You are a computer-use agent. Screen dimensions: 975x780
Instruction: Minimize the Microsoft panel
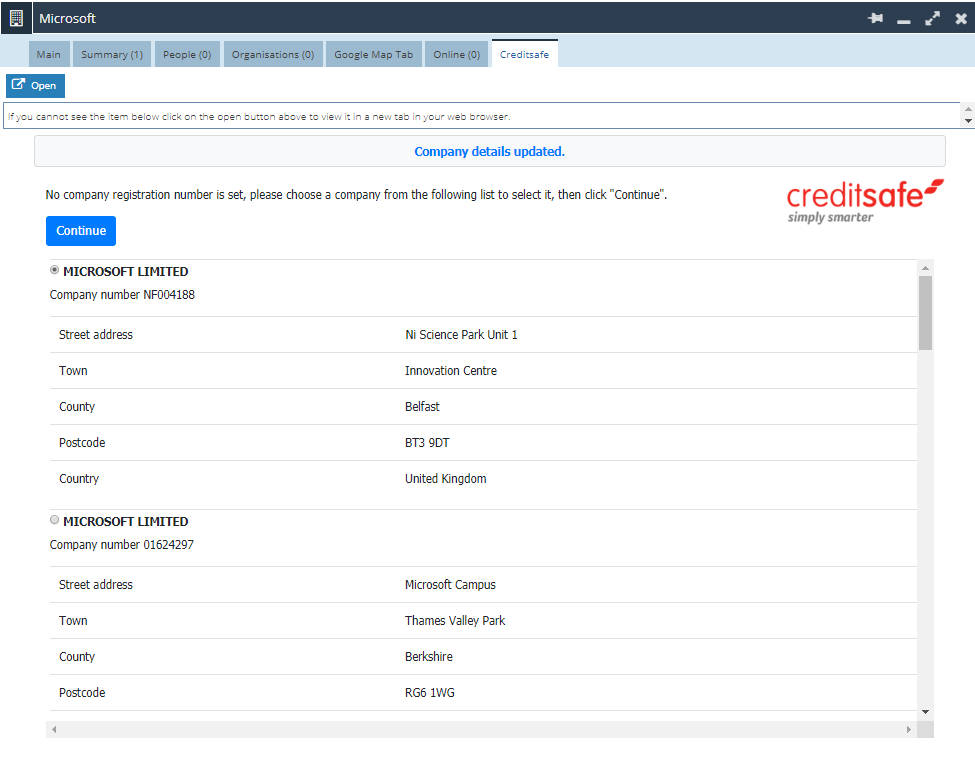pyautogui.click(x=903, y=21)
